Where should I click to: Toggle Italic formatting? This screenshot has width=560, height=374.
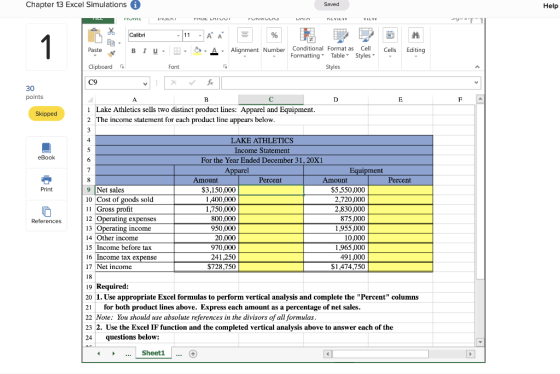(x=144, y=51)
